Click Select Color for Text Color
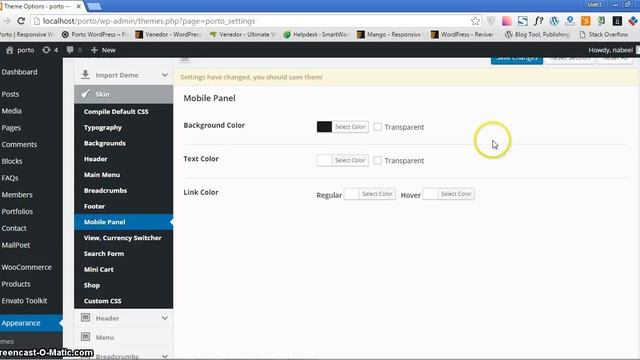 click(x=350, y=160)
